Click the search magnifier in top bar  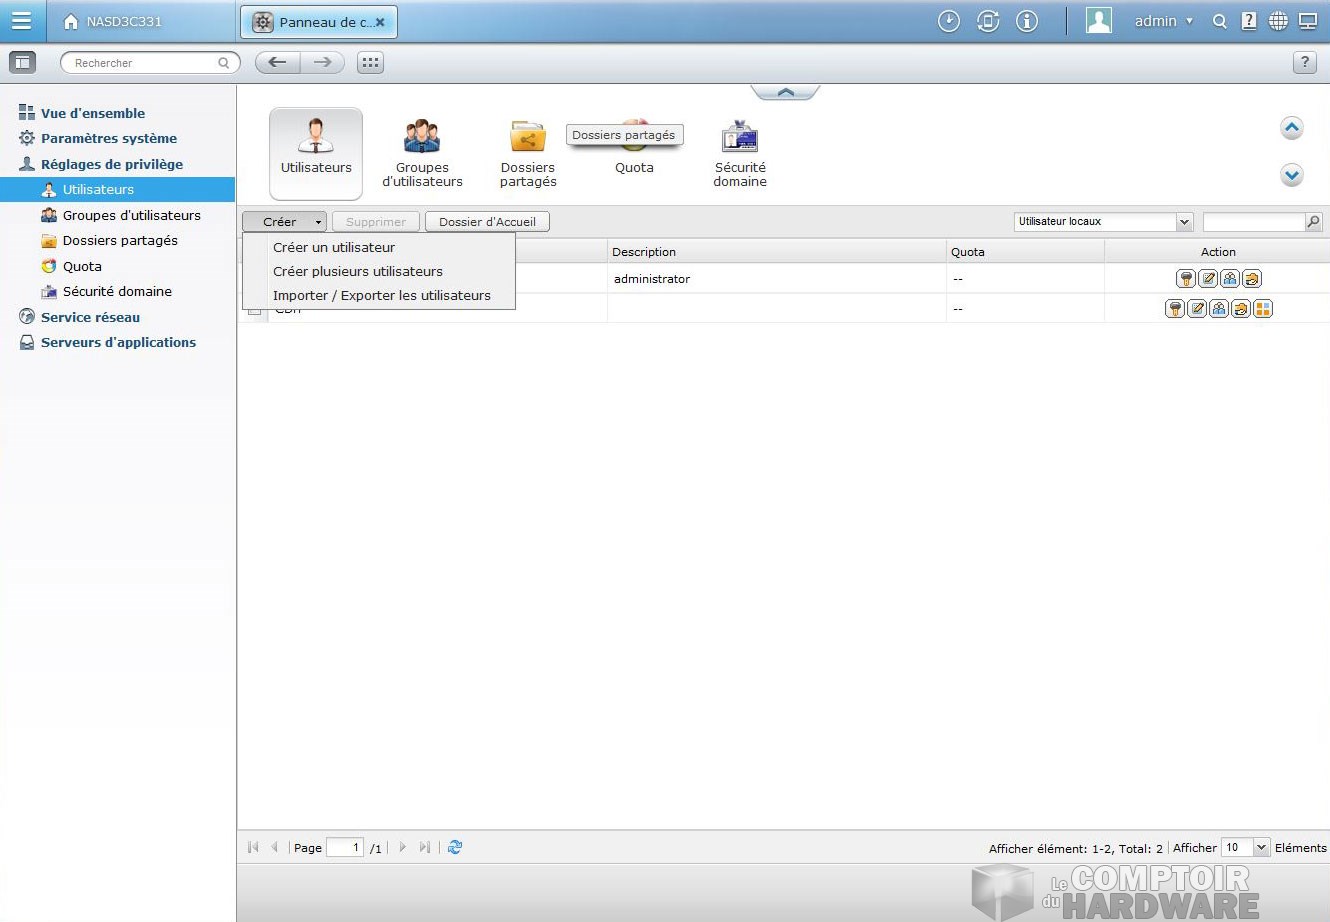coord(1219,21)
